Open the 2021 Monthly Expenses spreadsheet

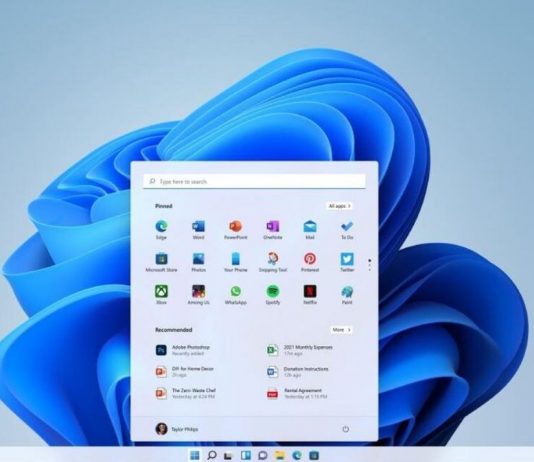[x=300, y=350]
